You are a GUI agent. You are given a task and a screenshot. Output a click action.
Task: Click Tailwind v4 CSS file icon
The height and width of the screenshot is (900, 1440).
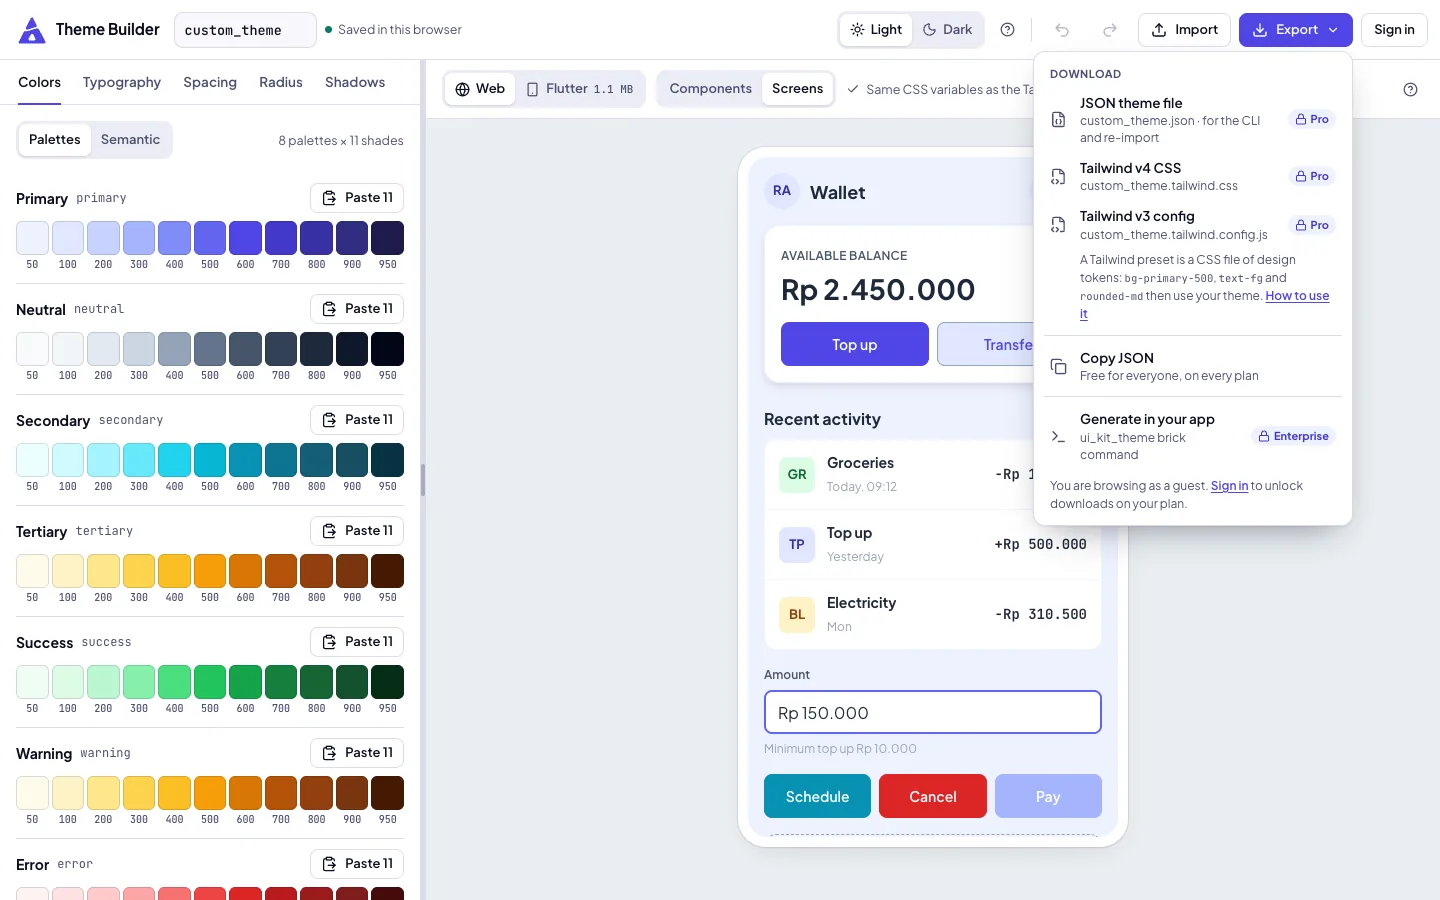tap(1058, 177)
